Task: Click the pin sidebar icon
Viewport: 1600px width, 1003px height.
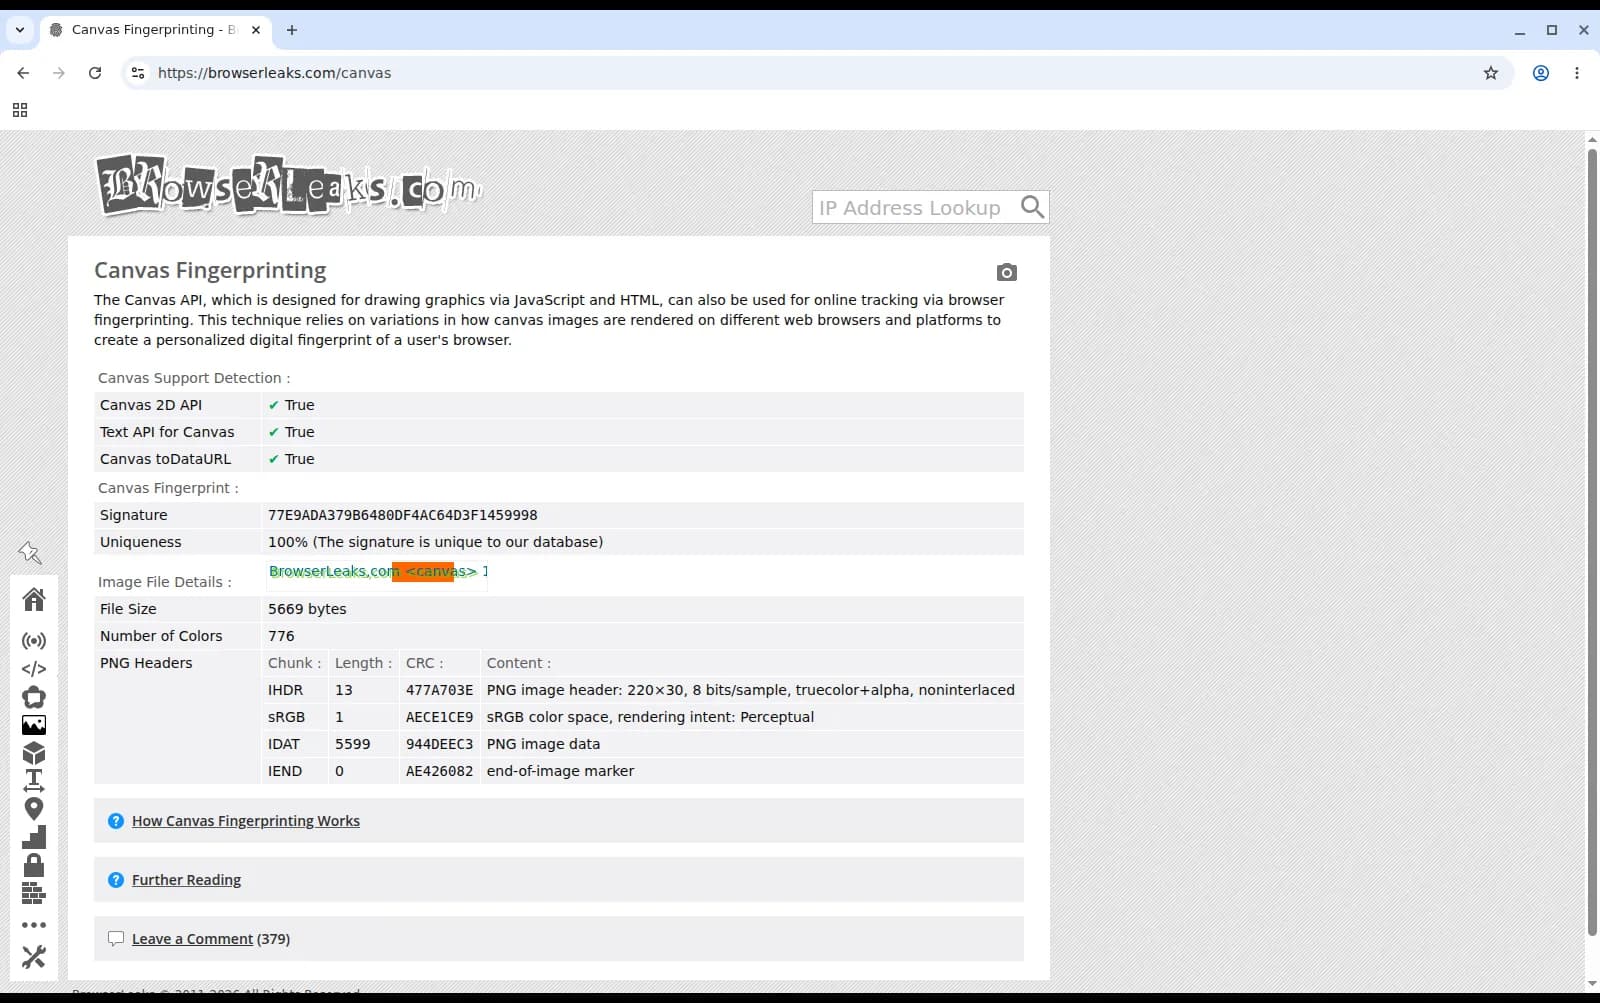Action: coord(30,552)
